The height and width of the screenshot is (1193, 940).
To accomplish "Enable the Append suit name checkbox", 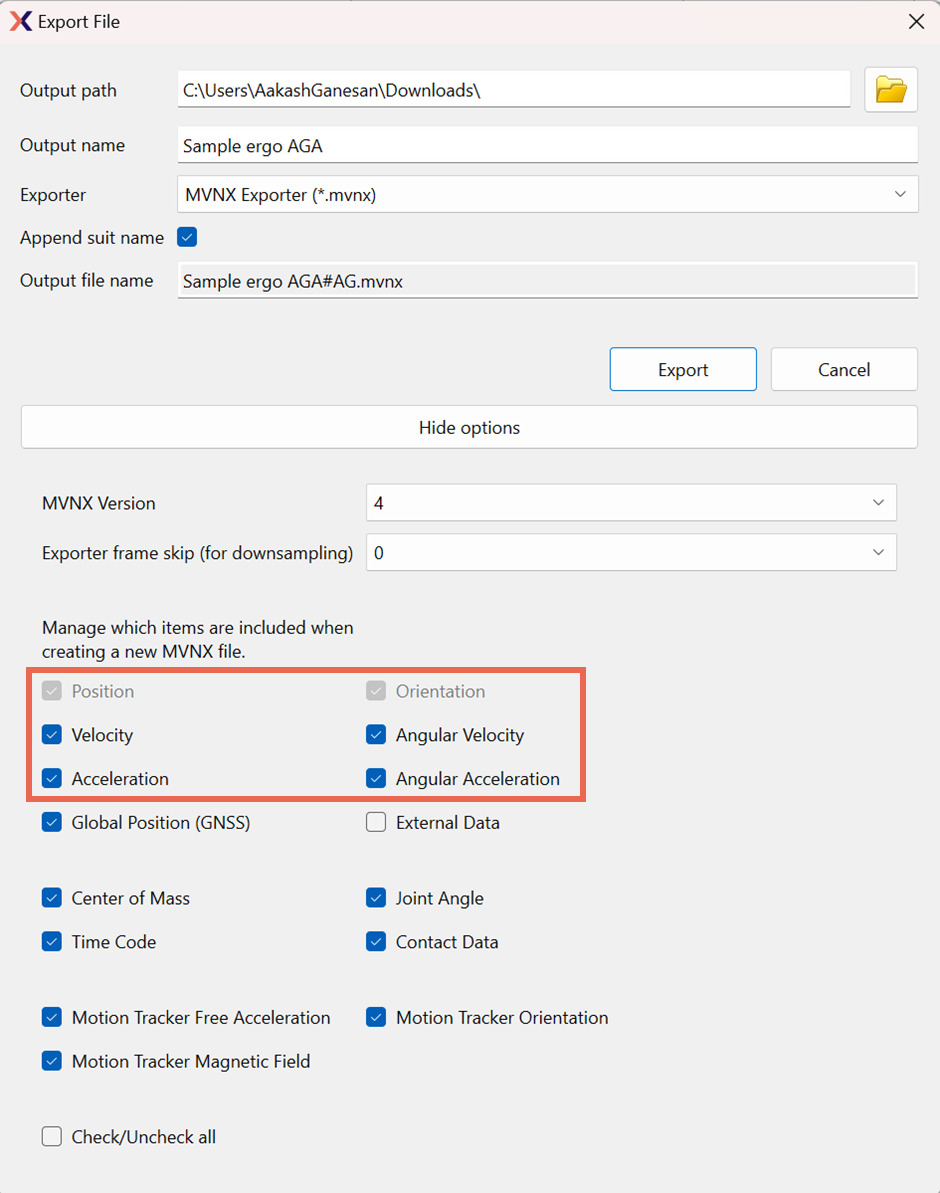I will pyautogui.click(x=186, y=238).
